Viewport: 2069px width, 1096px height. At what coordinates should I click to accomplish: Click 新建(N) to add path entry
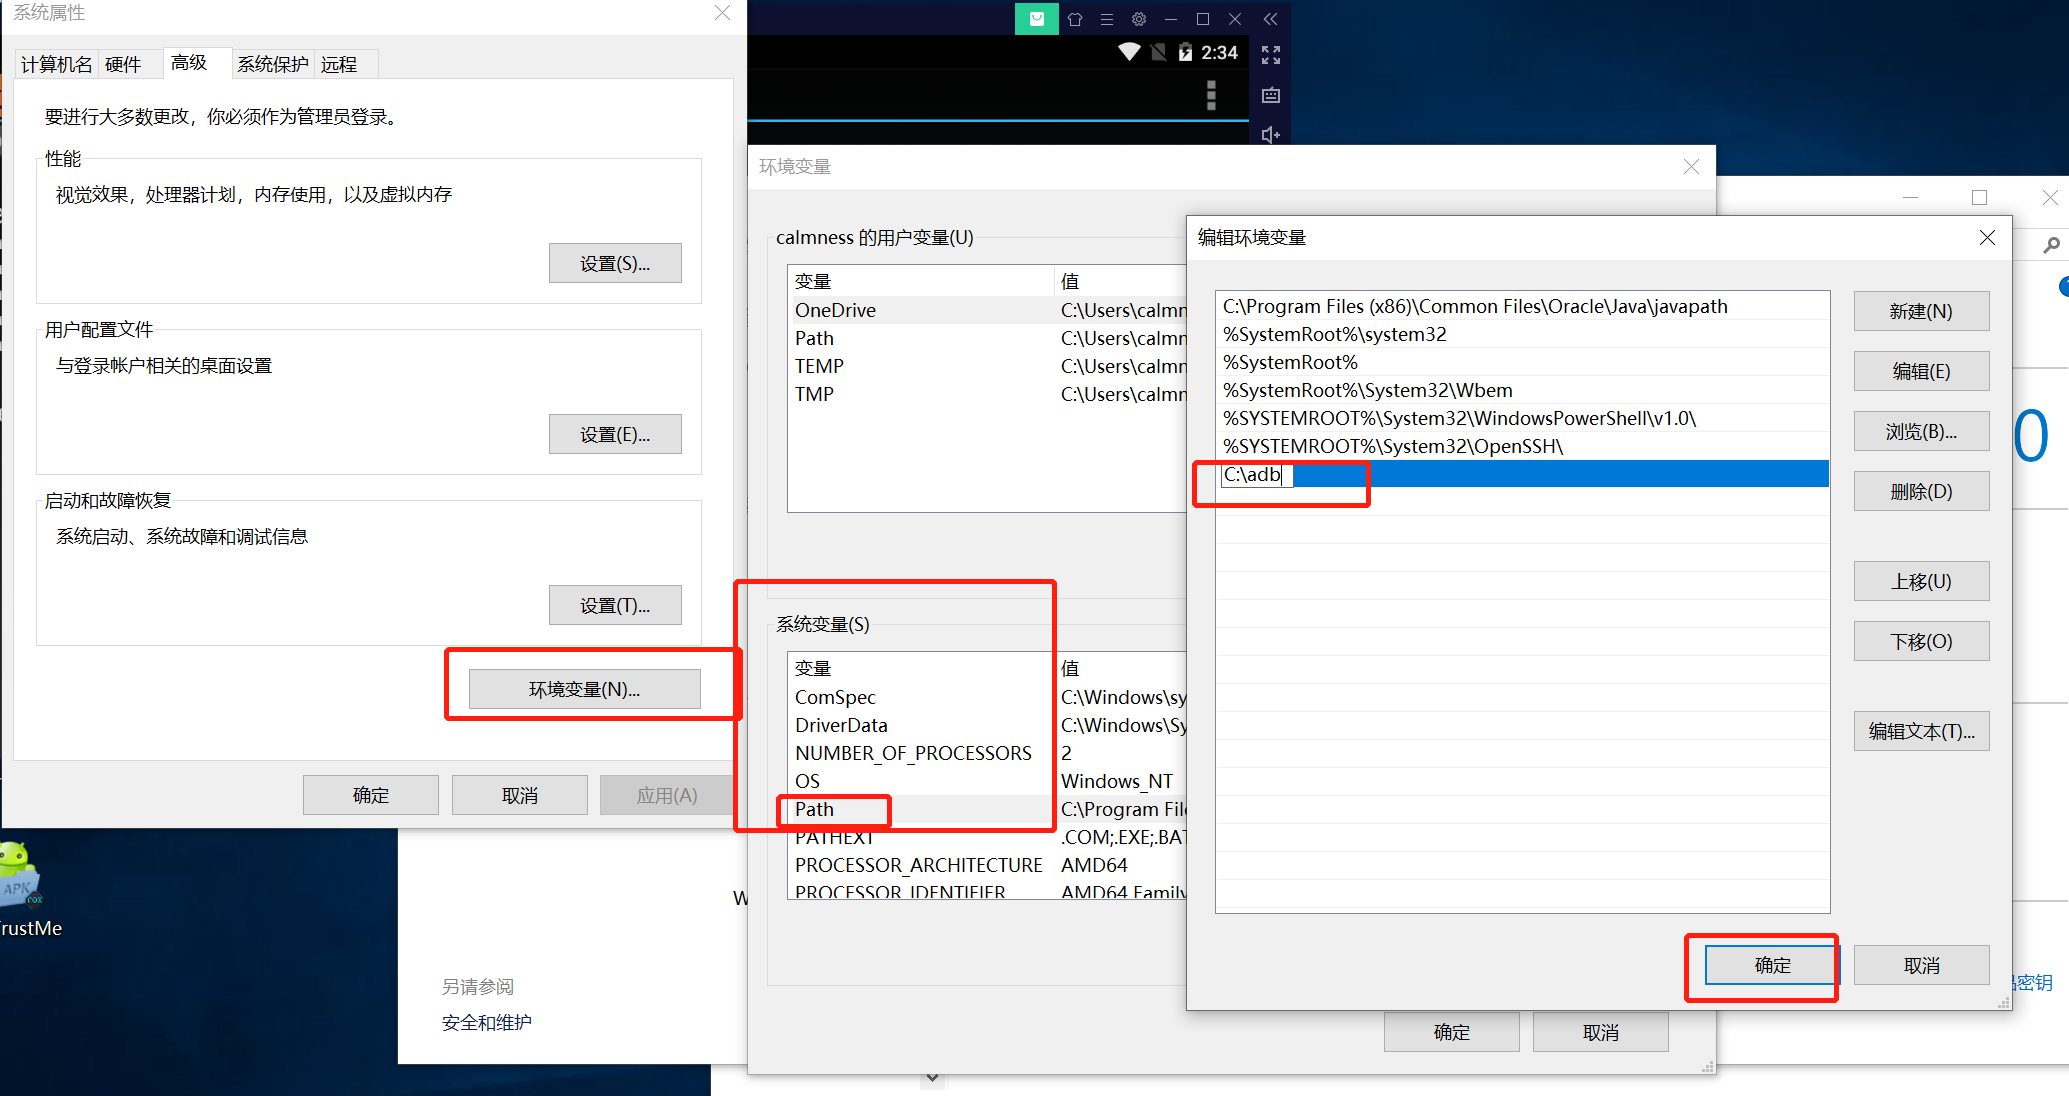1921,311
